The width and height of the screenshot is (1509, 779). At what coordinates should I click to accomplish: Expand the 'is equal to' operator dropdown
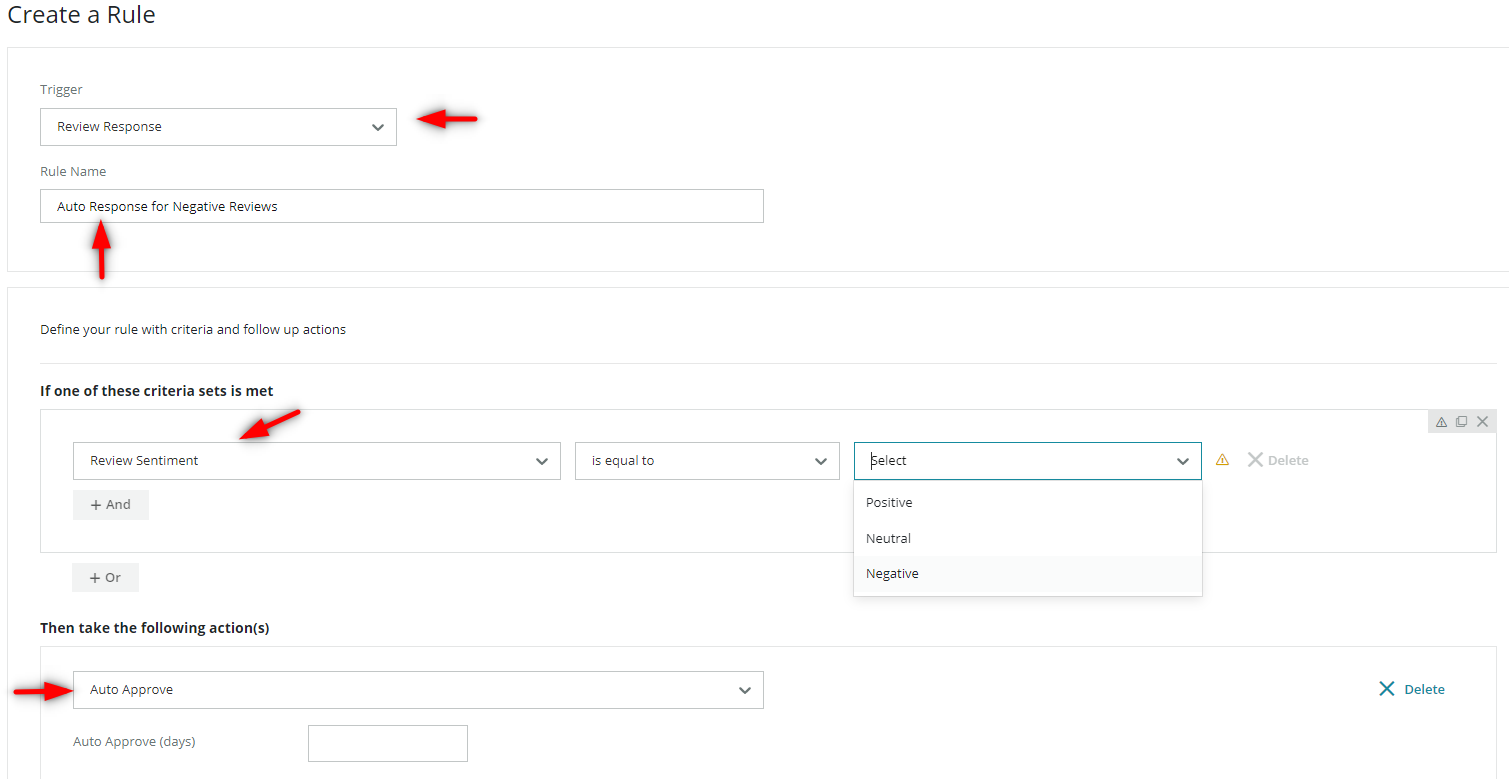pos(706,461)
